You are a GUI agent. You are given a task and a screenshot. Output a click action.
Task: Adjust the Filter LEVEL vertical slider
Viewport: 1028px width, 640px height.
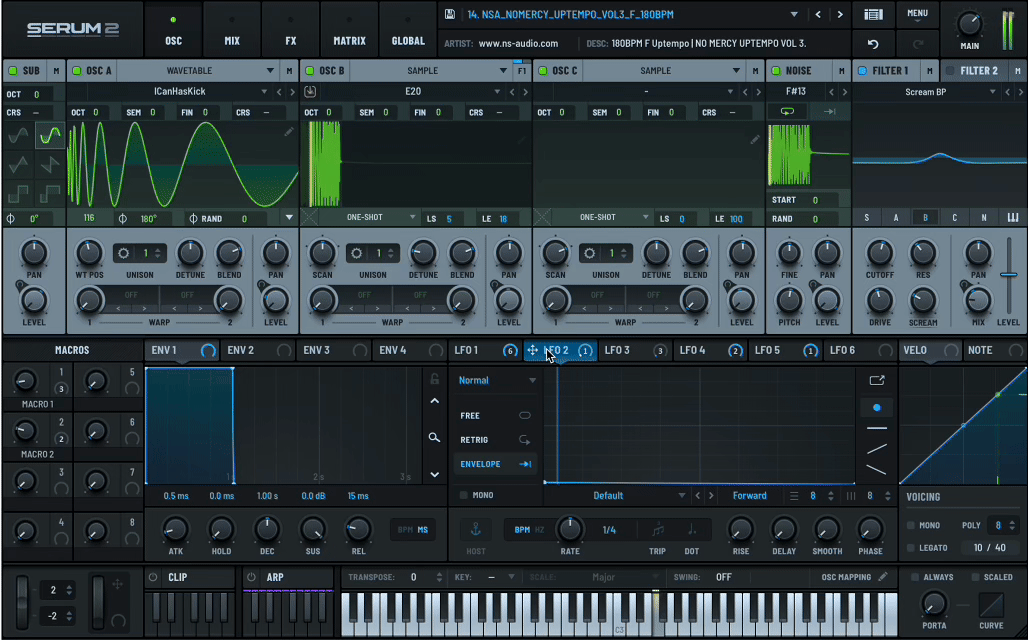(x=1008, y=275)
